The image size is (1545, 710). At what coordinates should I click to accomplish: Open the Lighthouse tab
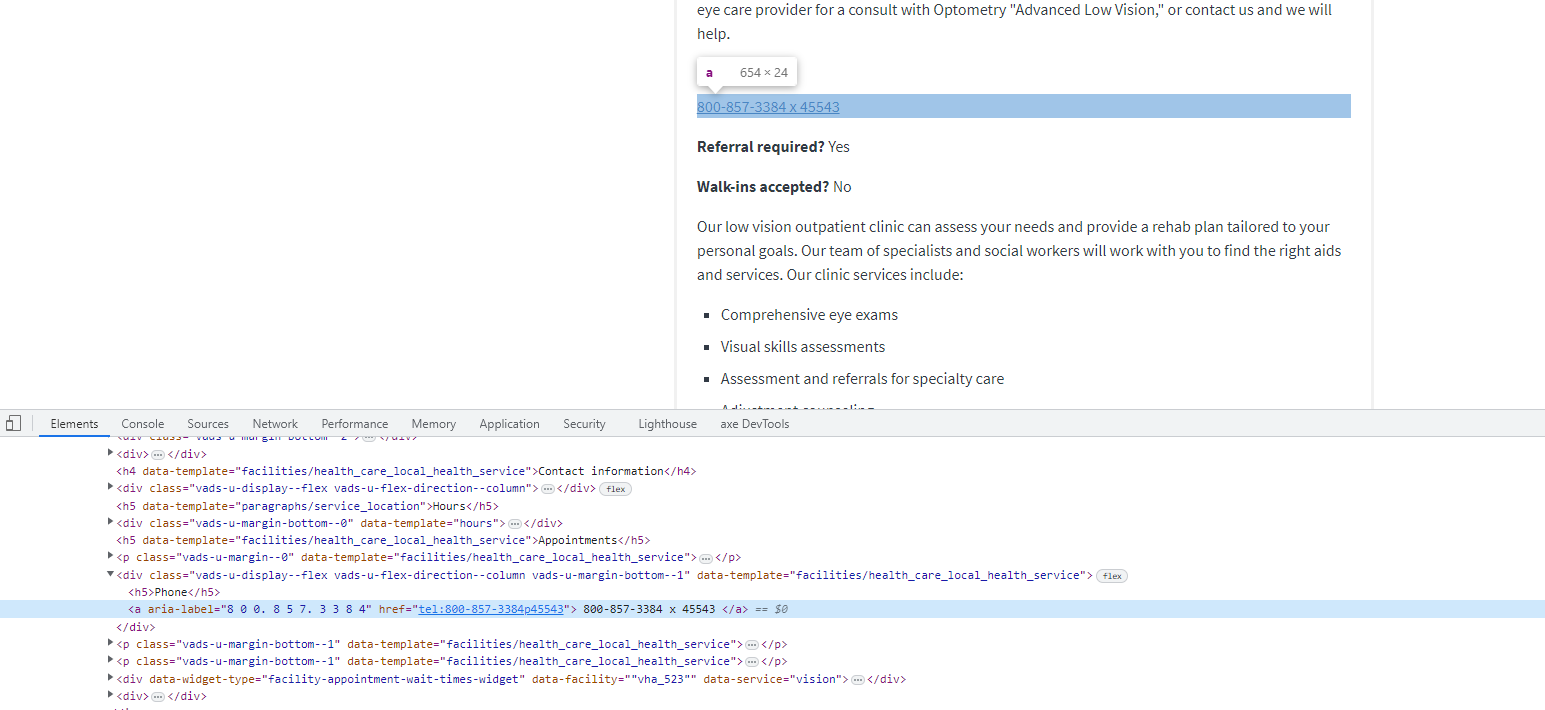(667, 424)
